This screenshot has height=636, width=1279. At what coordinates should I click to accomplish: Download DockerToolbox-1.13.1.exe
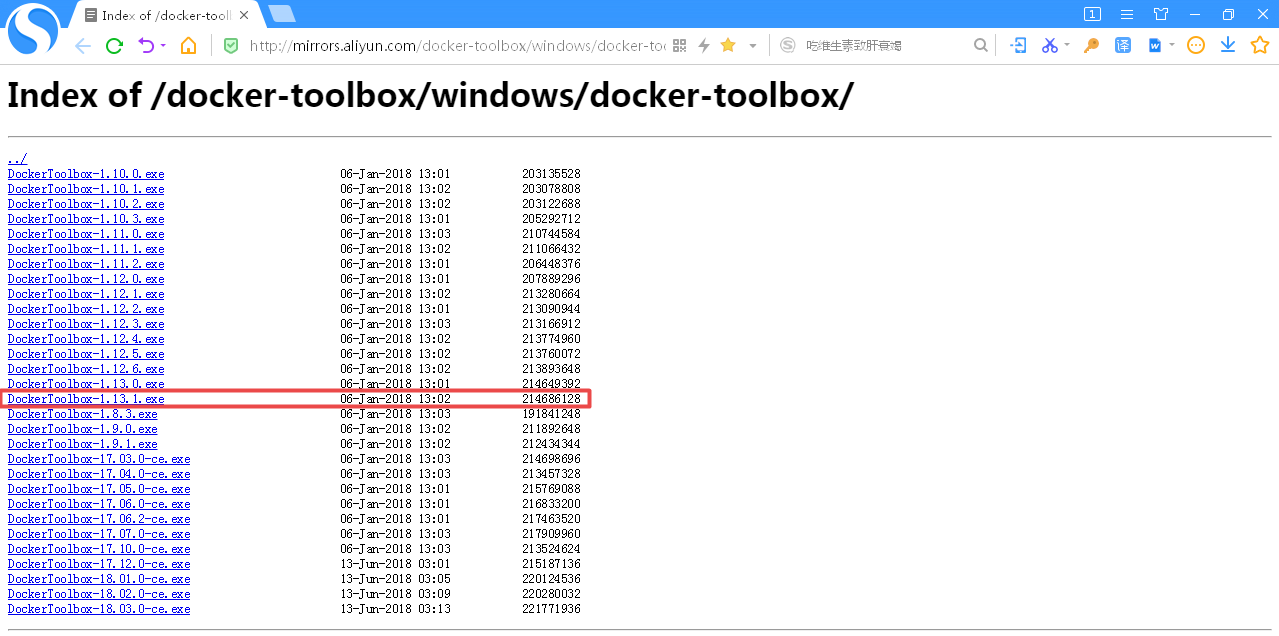86,398
